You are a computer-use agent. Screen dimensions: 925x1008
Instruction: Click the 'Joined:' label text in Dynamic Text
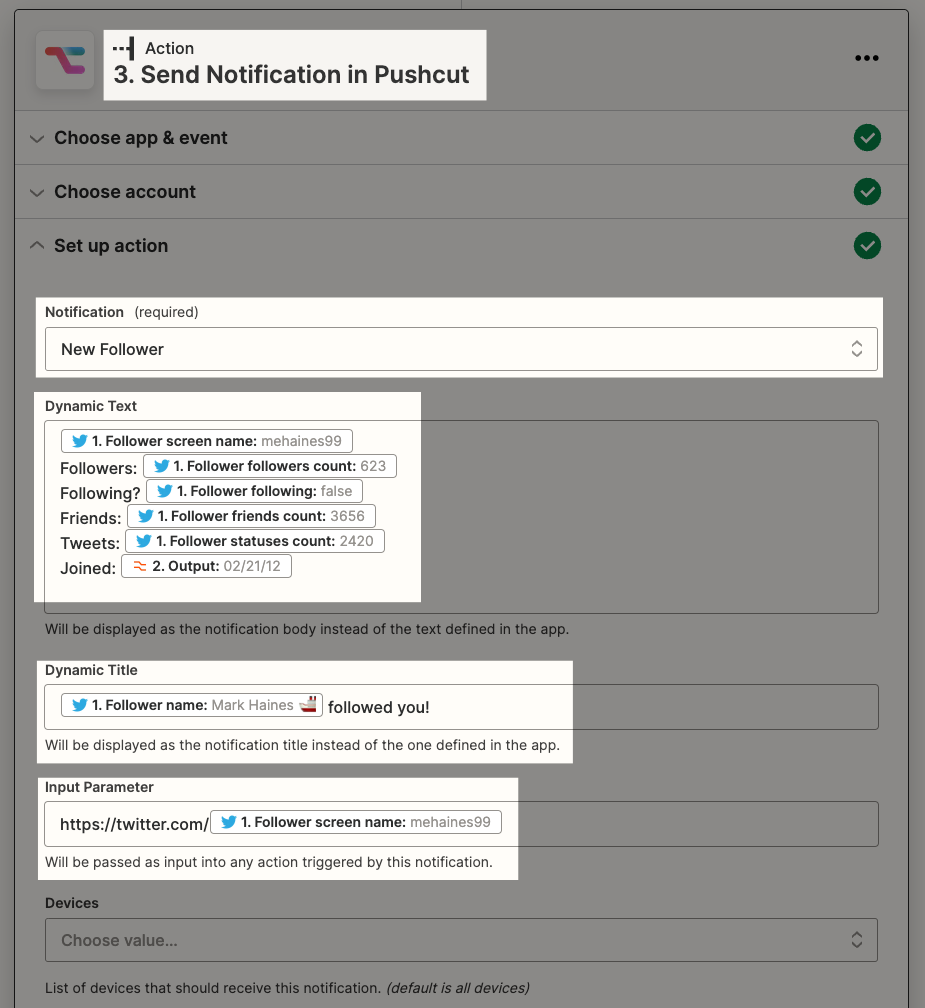(87, 568)
